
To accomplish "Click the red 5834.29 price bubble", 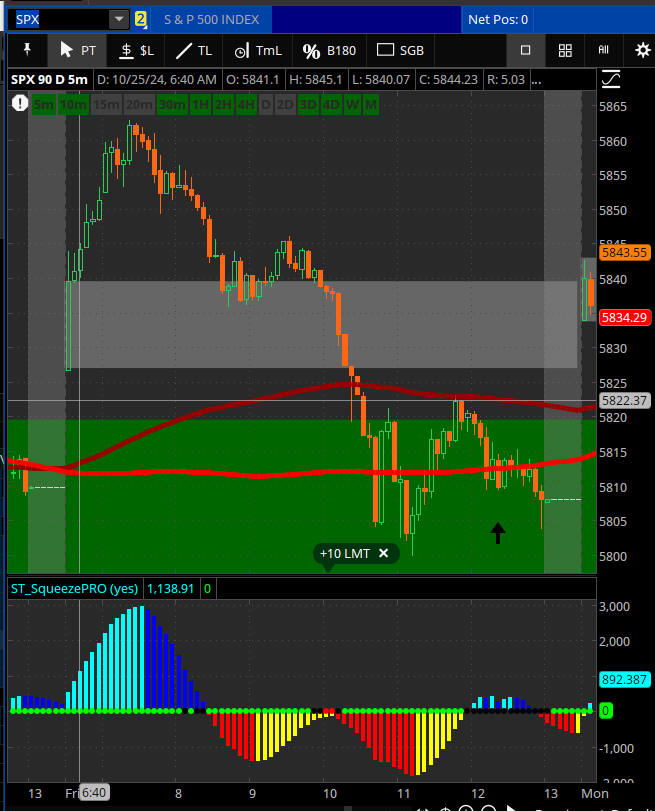I will pos(624,318).
